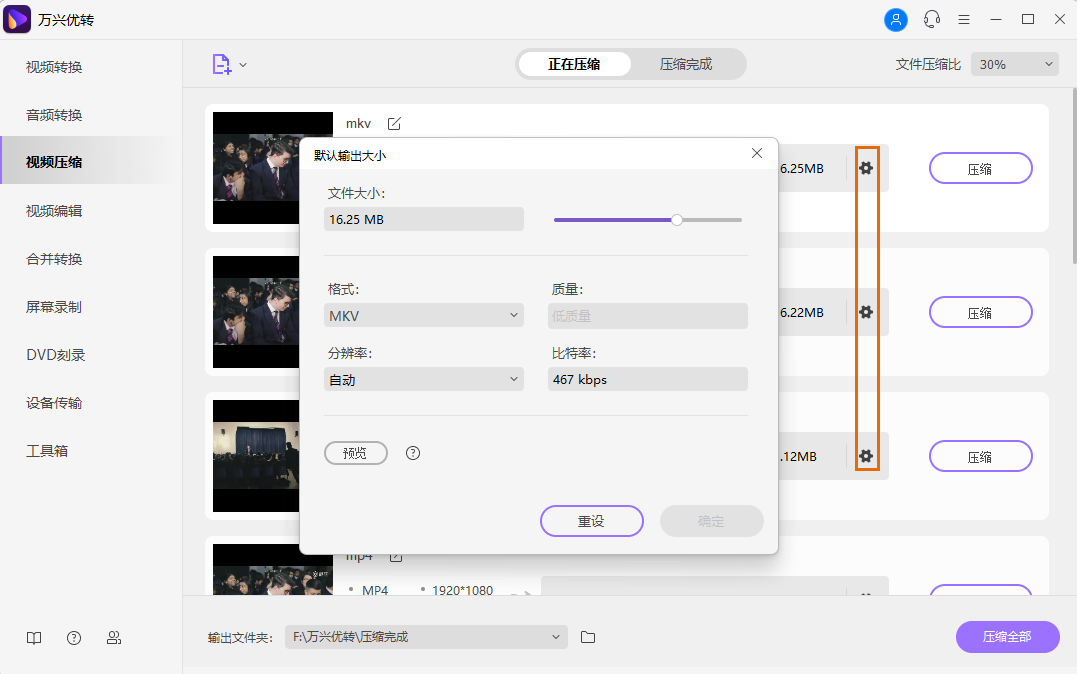Open 屏幕录制 from the sidebar

coord(54,307)
